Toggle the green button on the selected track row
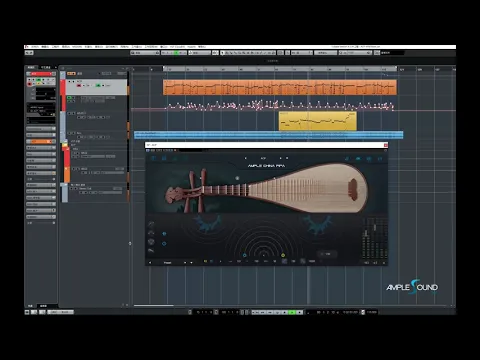Image resolution: width=480 pixels, height=360 pixels. coord(98,85)
